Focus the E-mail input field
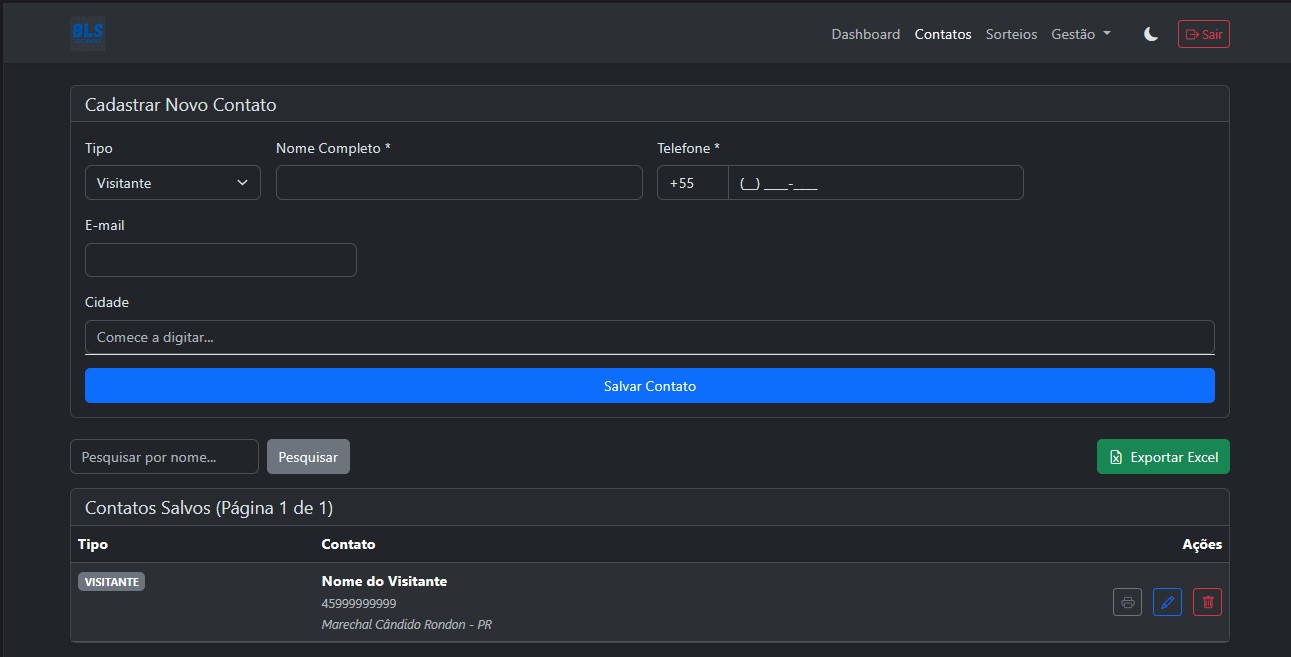Screen dimensions: 1291x657 coord(220,260)
